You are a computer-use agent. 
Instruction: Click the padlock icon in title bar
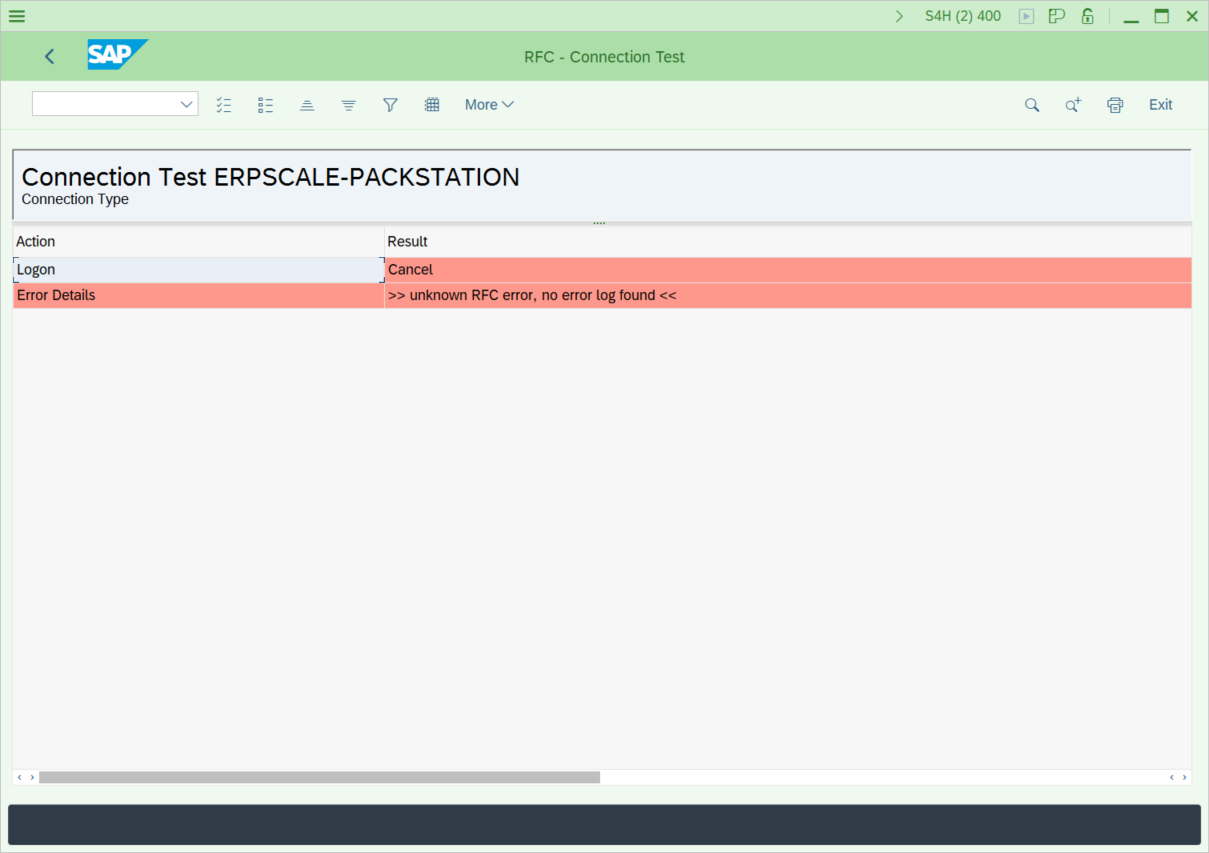[1087, 16]
